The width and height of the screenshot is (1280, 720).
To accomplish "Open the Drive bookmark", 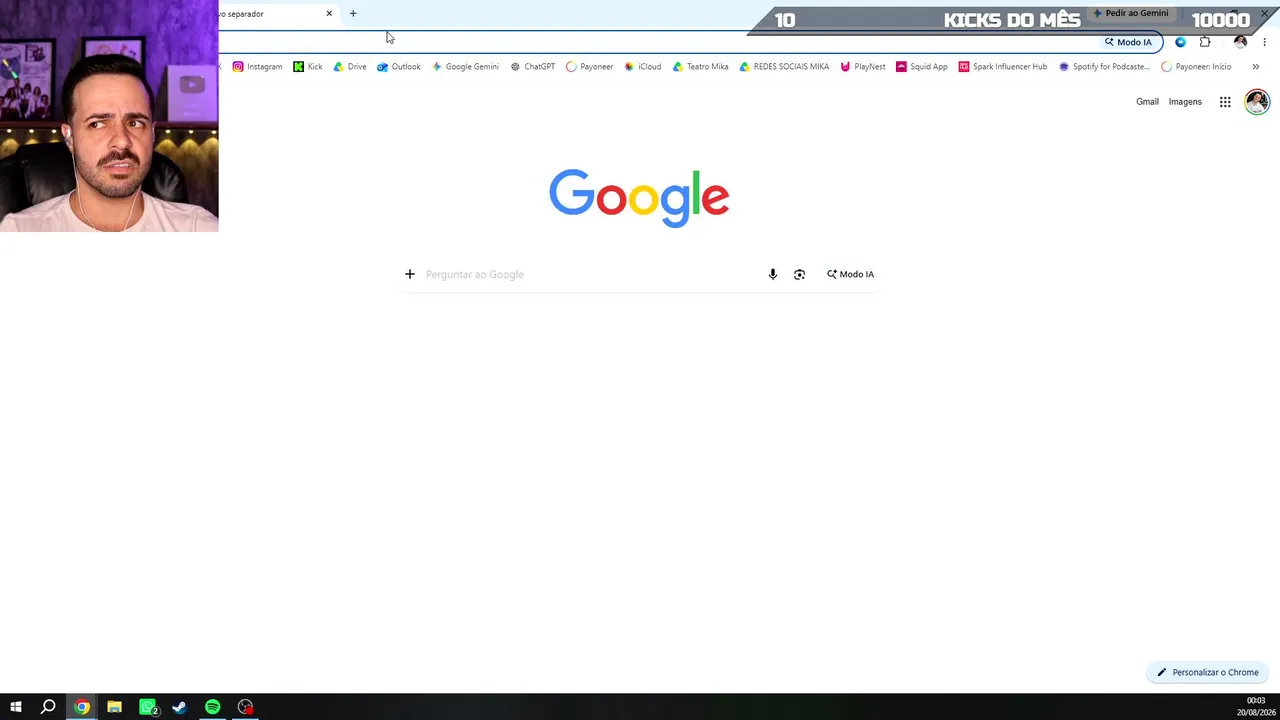I will 349,67.
